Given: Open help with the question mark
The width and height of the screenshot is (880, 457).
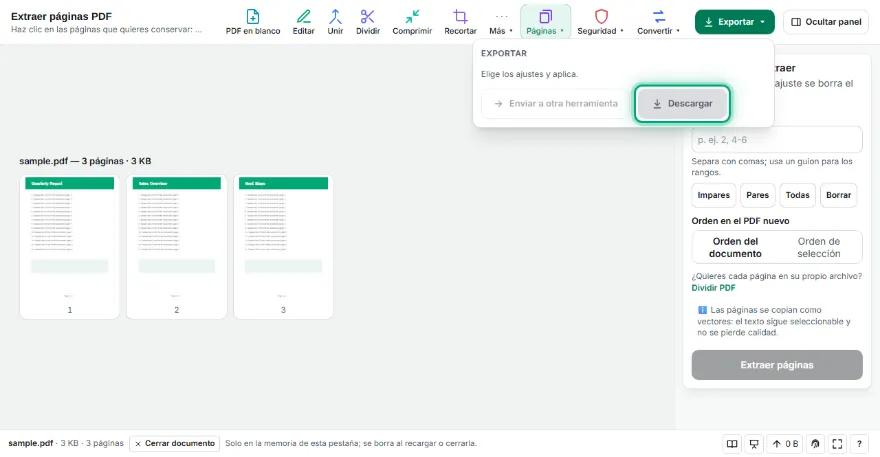Looking at the screenshot, I should tap(859, 444).
